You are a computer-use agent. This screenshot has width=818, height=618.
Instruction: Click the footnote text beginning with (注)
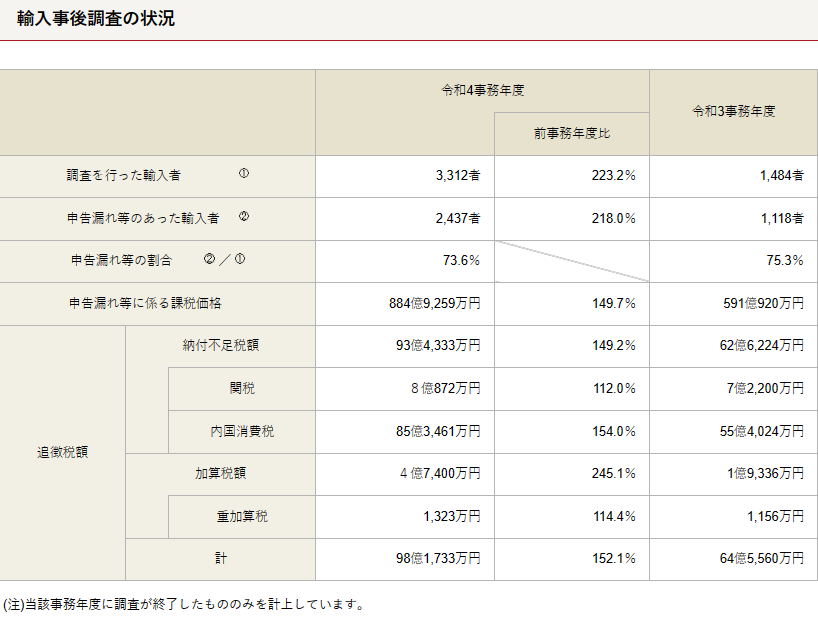183,604
